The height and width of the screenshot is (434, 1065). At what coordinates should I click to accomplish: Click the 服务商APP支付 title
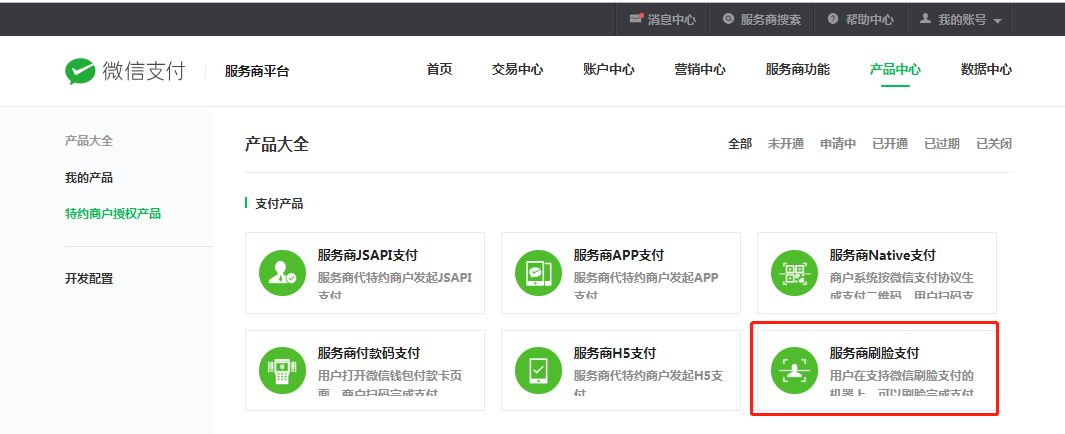coord(619,255)
